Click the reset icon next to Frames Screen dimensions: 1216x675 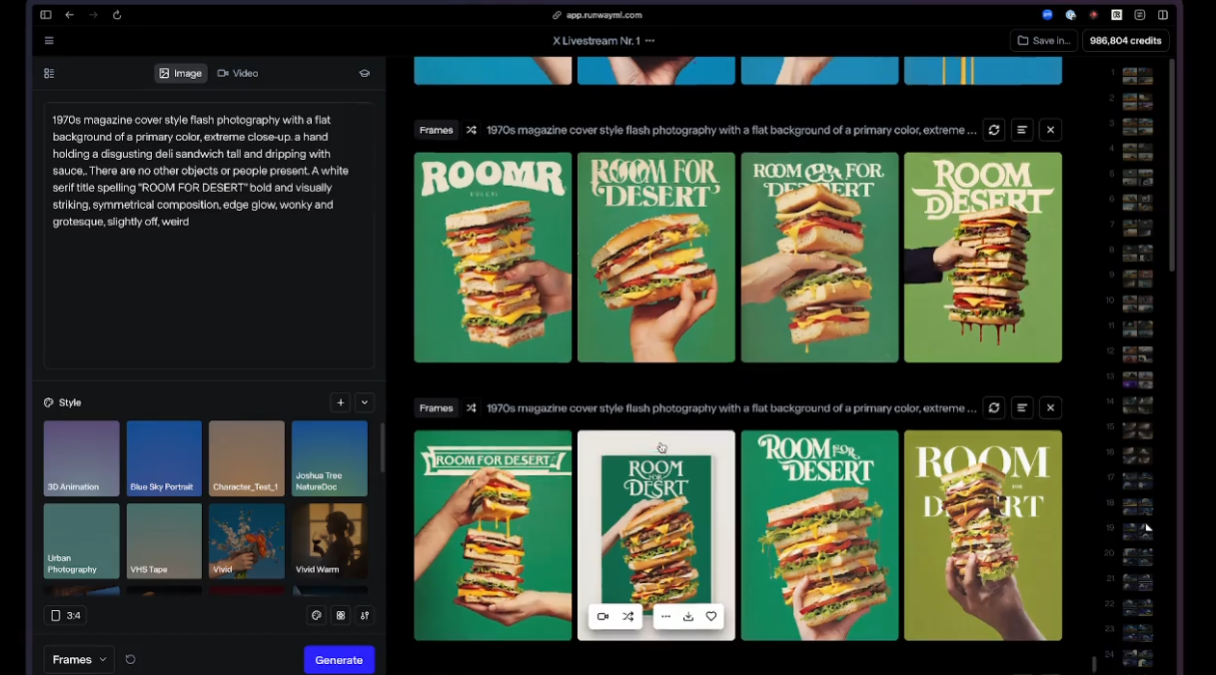tap(130, 659)
